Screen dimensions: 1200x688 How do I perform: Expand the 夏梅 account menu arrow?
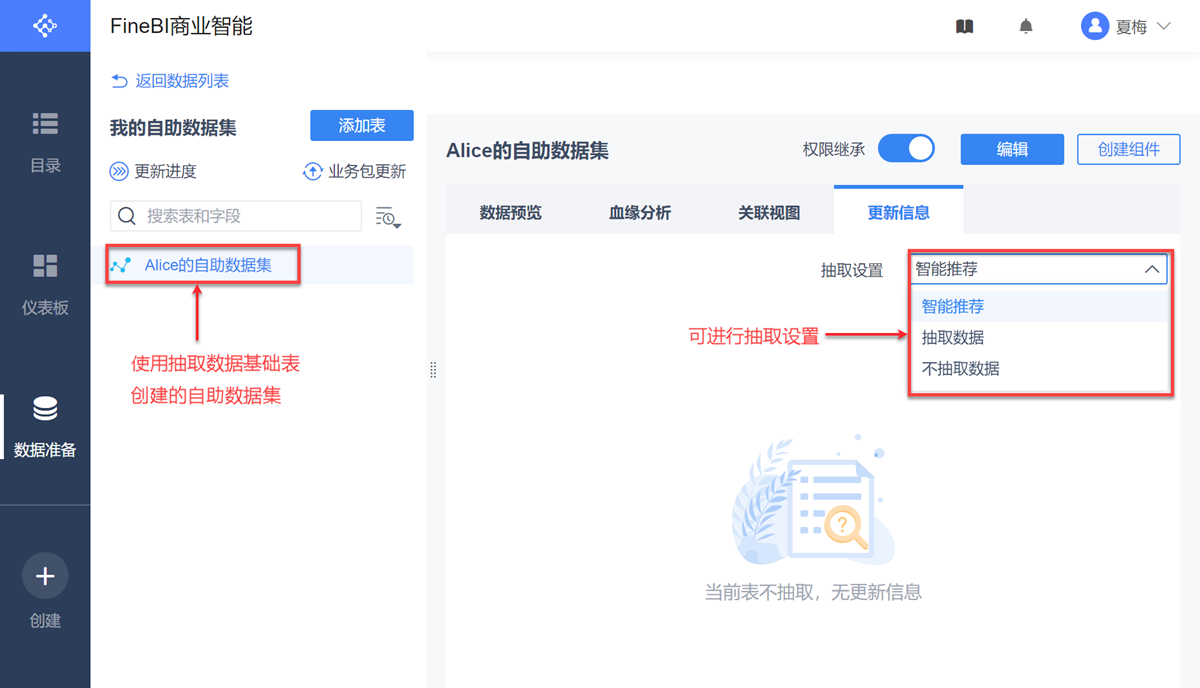(1163, 26)
